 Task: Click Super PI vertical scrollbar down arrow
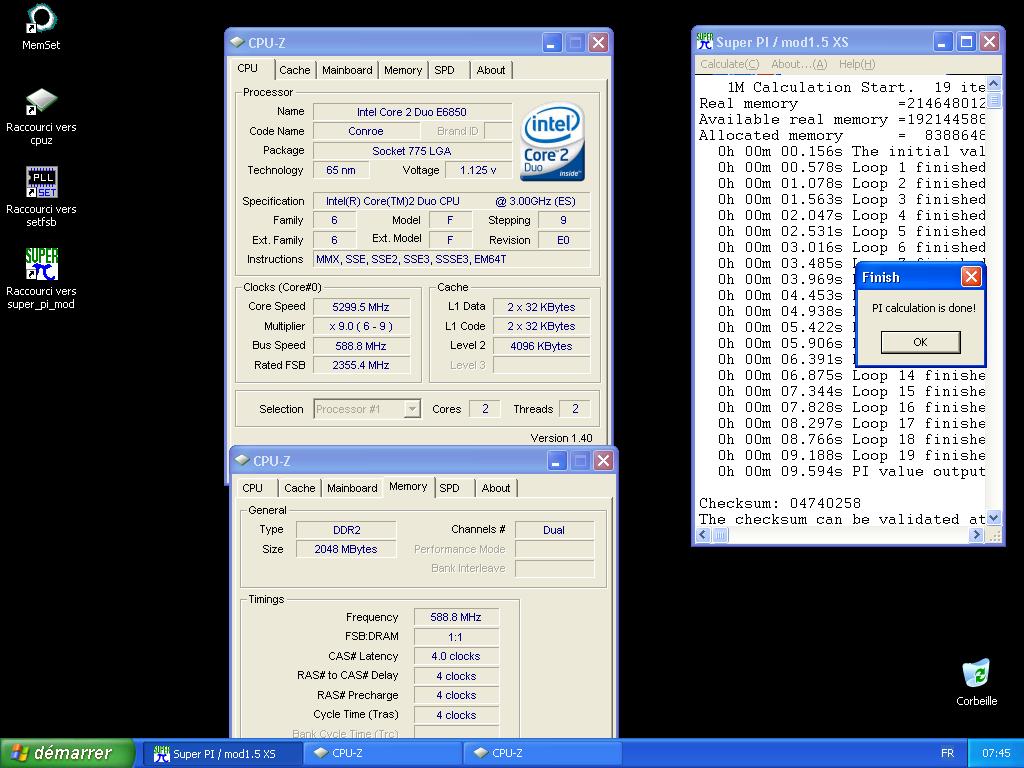click(993, 519)
